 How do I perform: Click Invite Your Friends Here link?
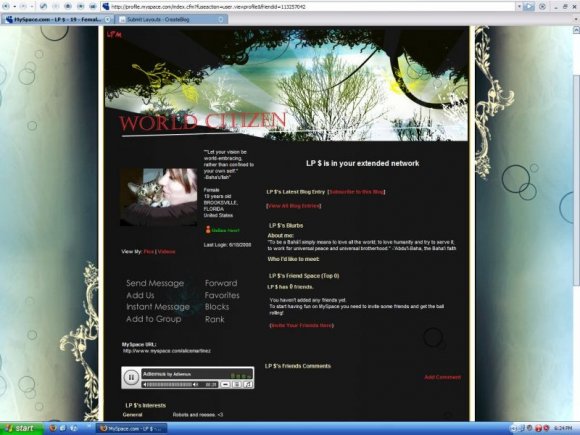coord(301,326)
